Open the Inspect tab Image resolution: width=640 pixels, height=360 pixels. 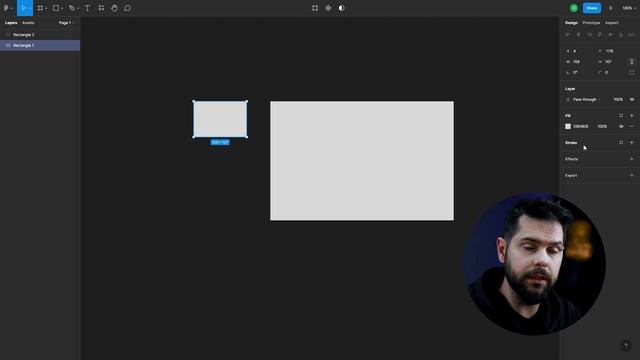pyautogui.click(x=611, y=23)
